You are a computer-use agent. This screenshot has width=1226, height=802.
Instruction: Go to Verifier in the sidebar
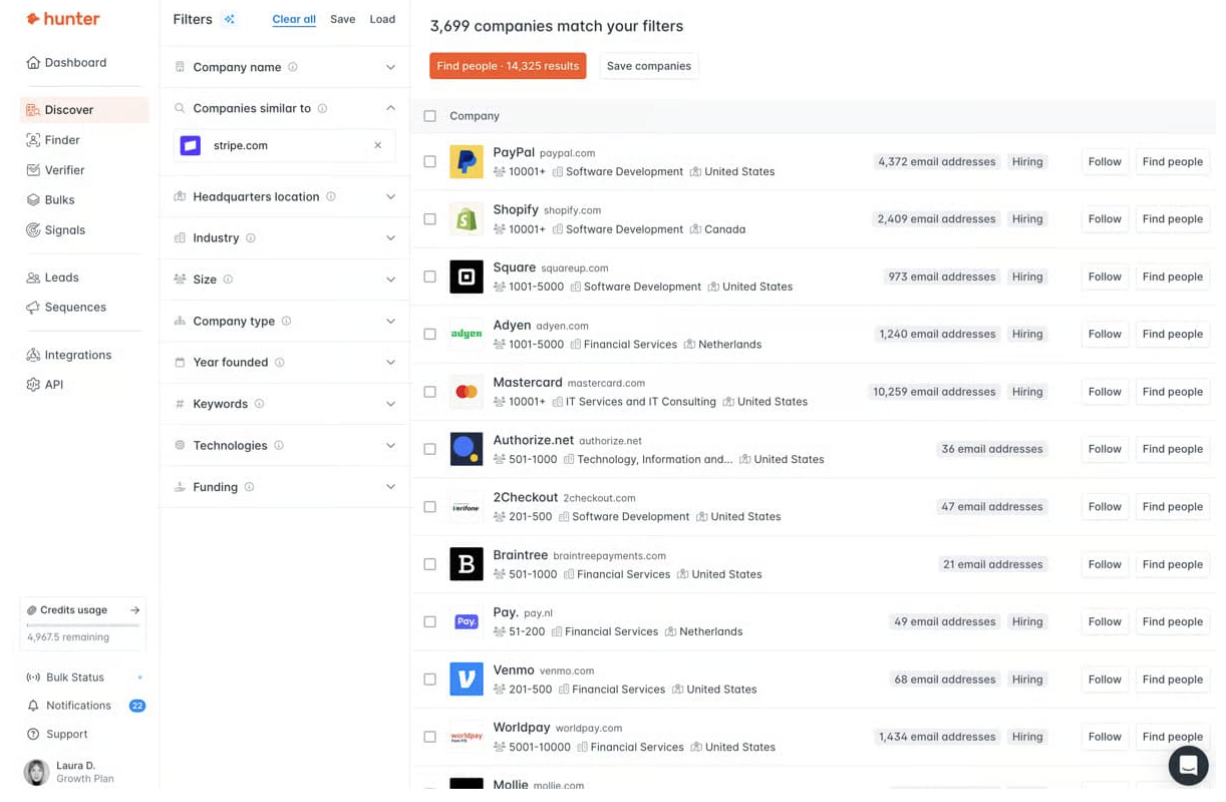[x=64, y=170]
